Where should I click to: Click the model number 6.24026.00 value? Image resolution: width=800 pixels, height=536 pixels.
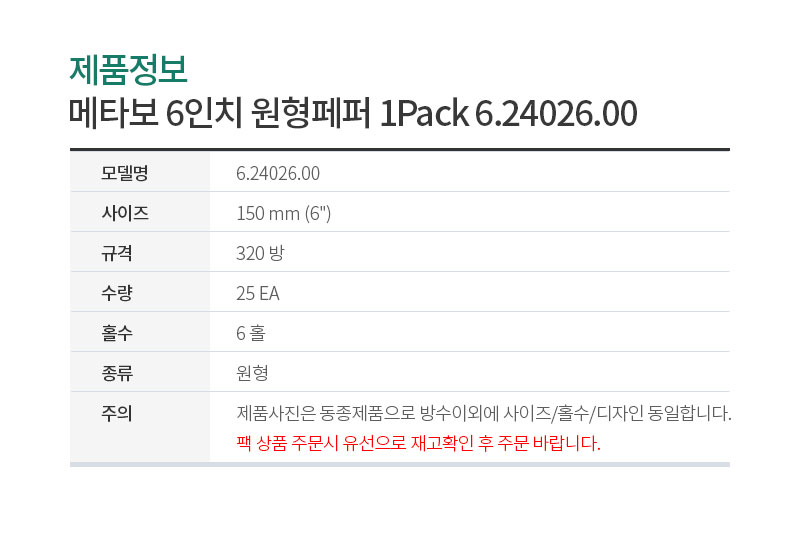click(x=278, y=173)
